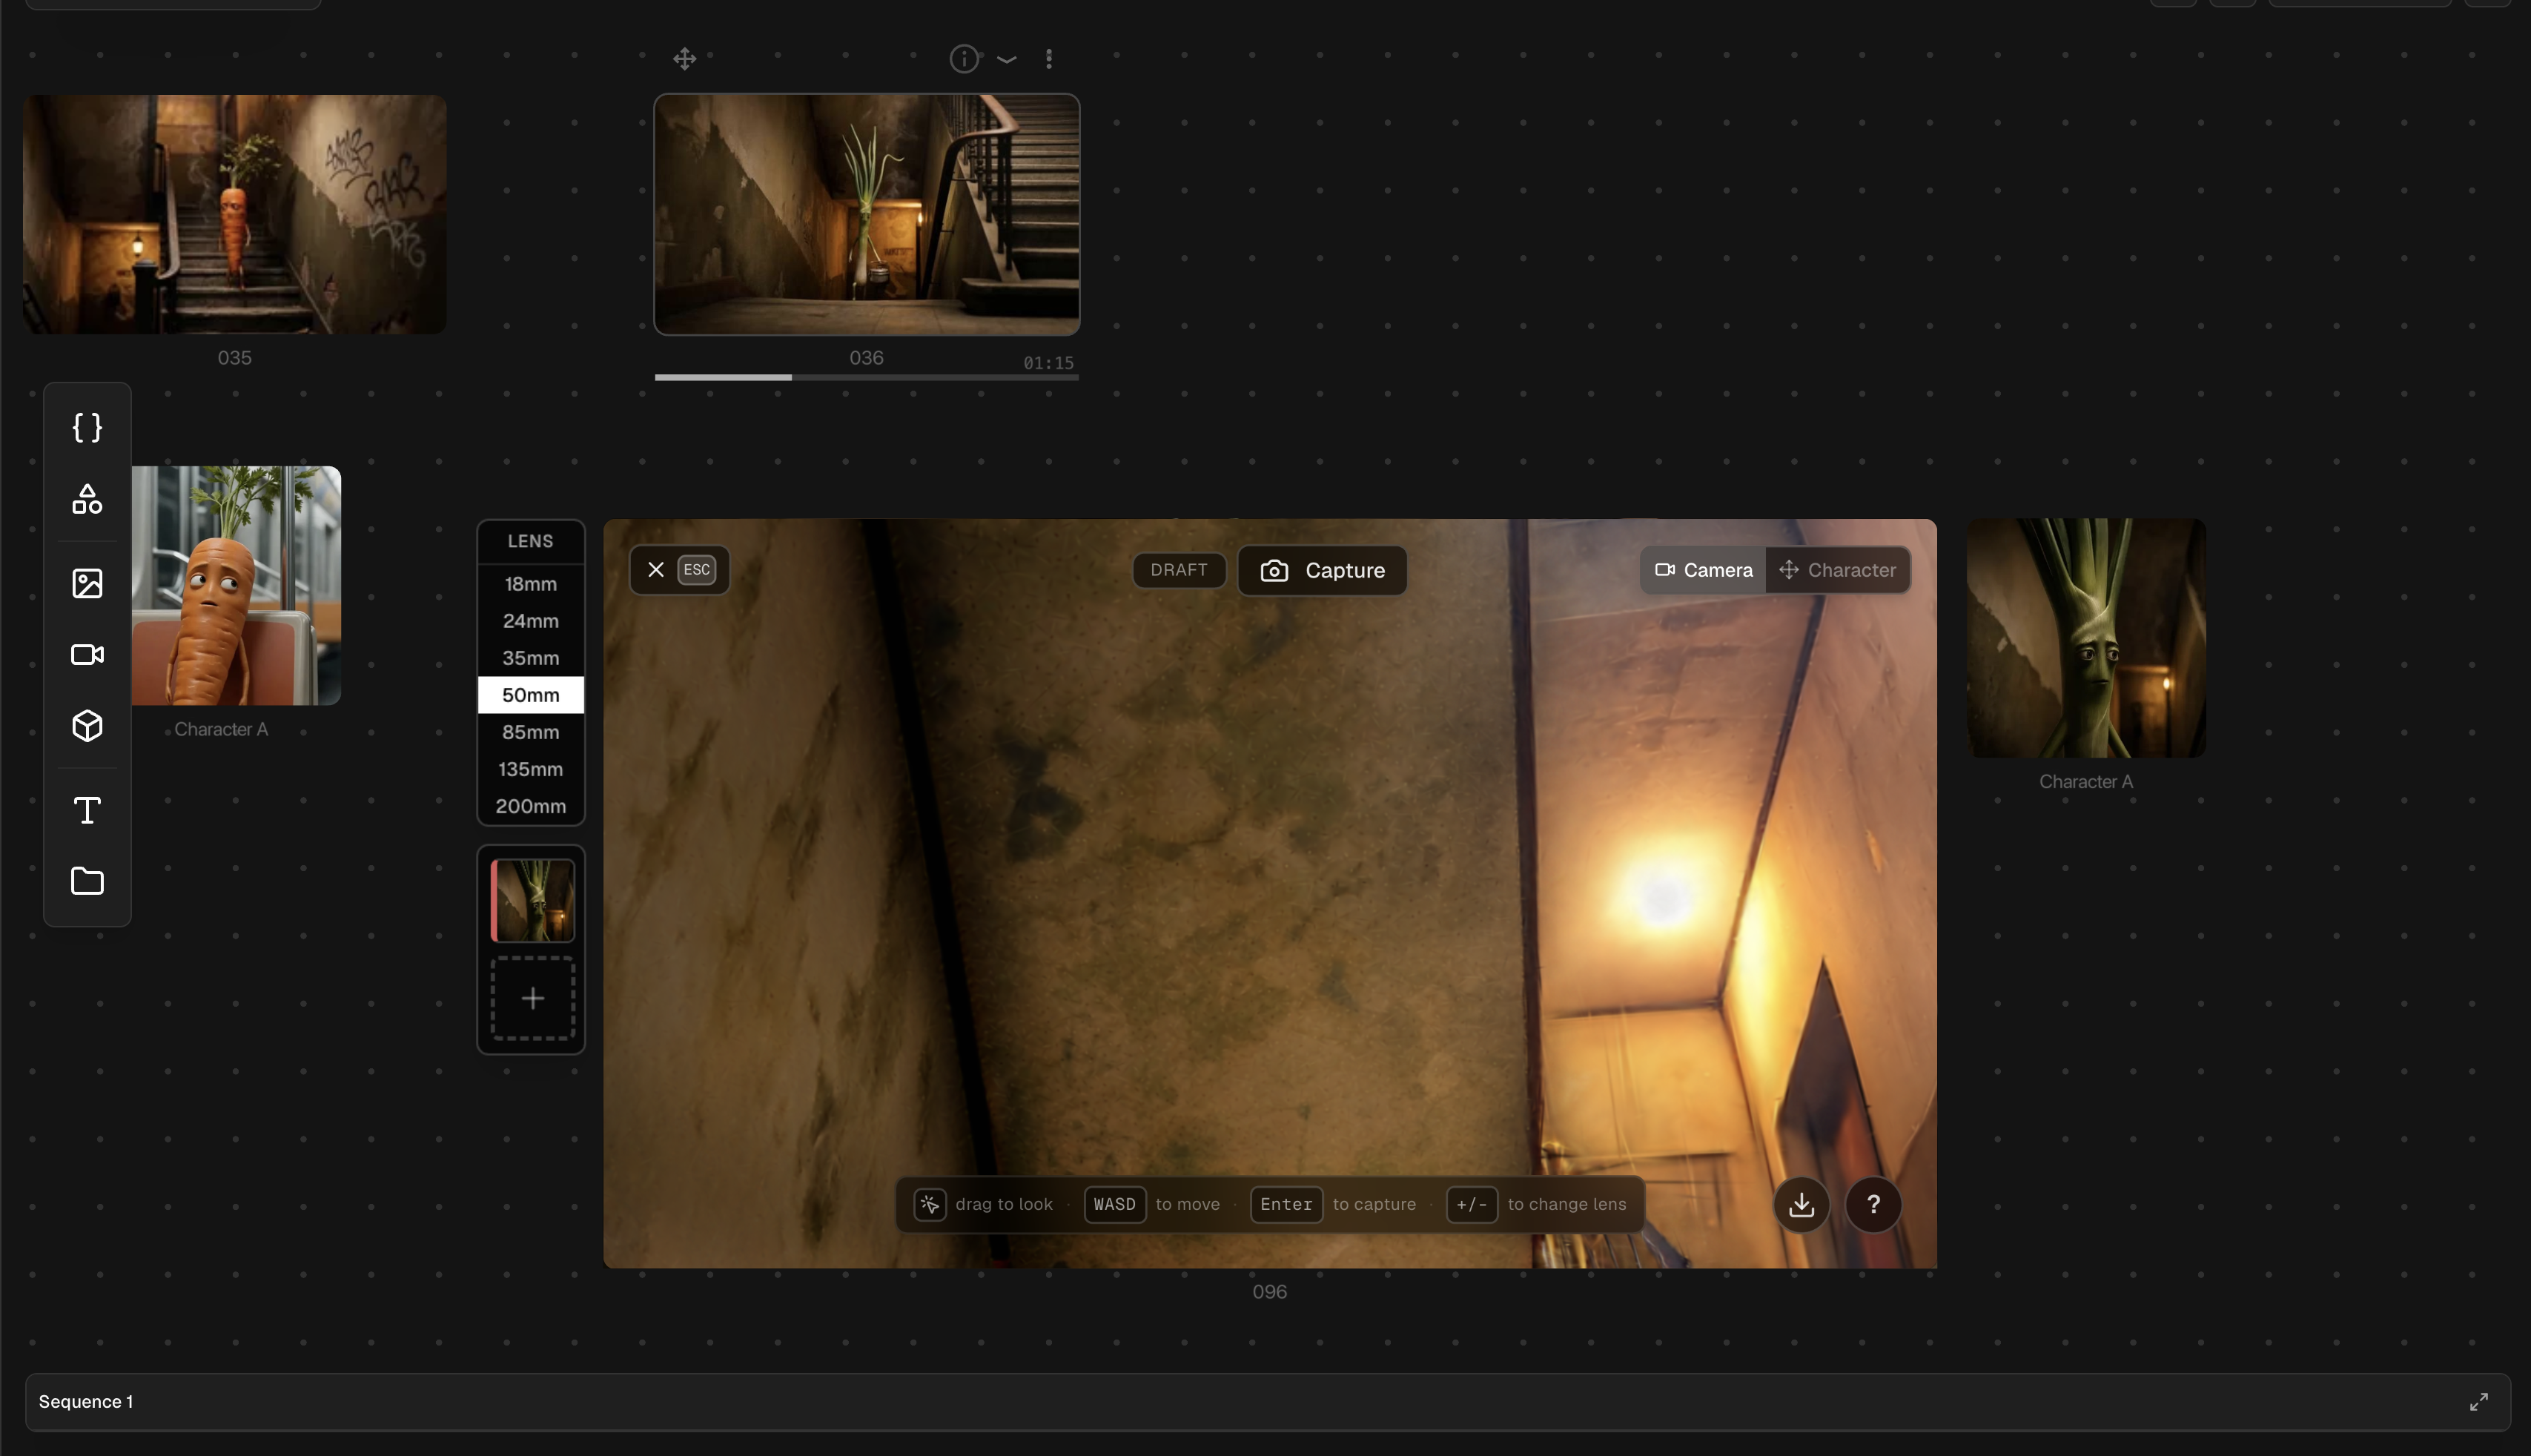
Task: Expand Sequence 1 panel with the arrows icon
Action: [2478, 1402]
